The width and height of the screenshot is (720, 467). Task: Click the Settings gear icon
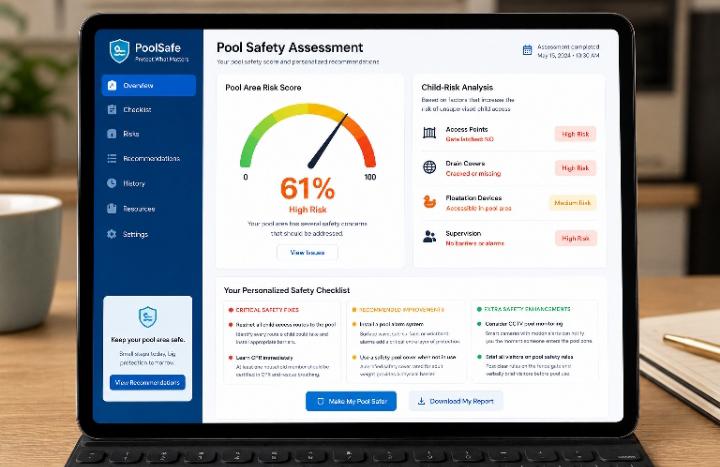112,234
